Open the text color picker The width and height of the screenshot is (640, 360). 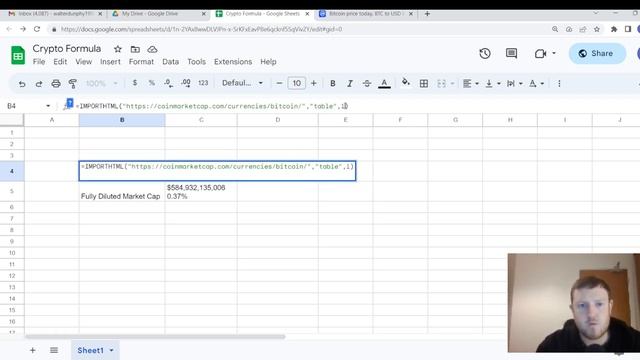click(384, 84)
